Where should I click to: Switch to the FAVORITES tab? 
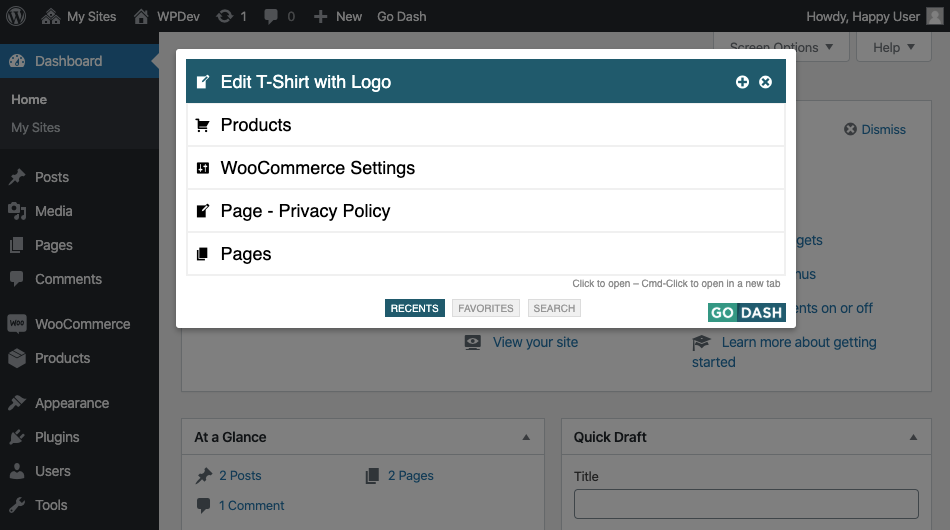[x=486, y=308]
